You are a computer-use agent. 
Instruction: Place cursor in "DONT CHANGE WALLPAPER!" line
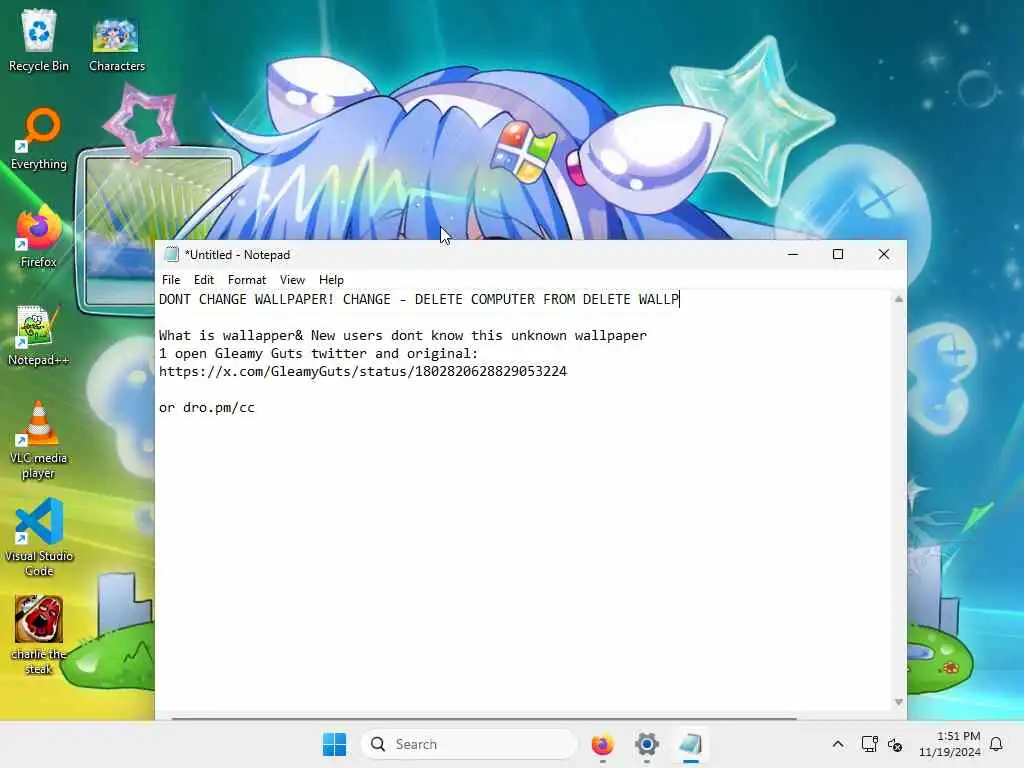[419, 300]
